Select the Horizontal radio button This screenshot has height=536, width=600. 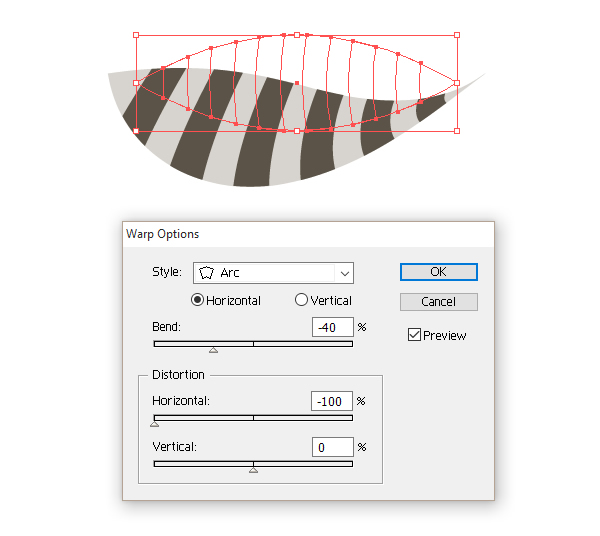click(x=197, y=300)
